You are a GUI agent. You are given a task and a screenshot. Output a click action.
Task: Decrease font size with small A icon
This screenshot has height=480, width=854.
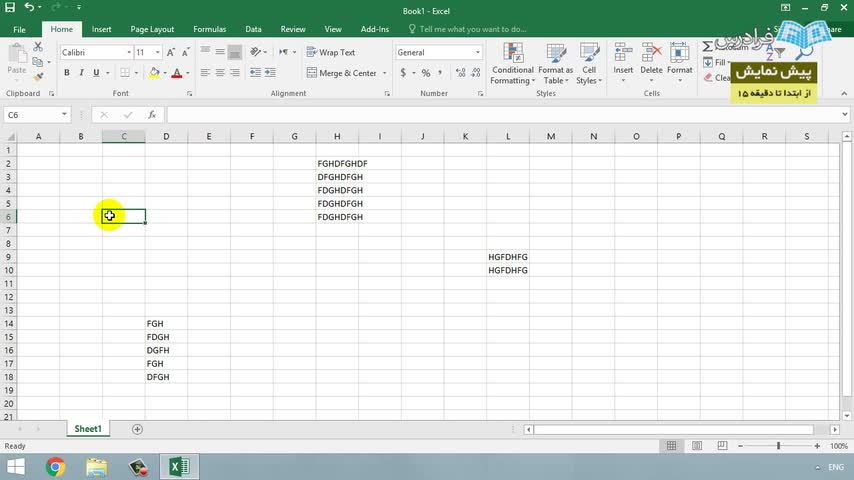pyautogui.click(x=185, y=52)
